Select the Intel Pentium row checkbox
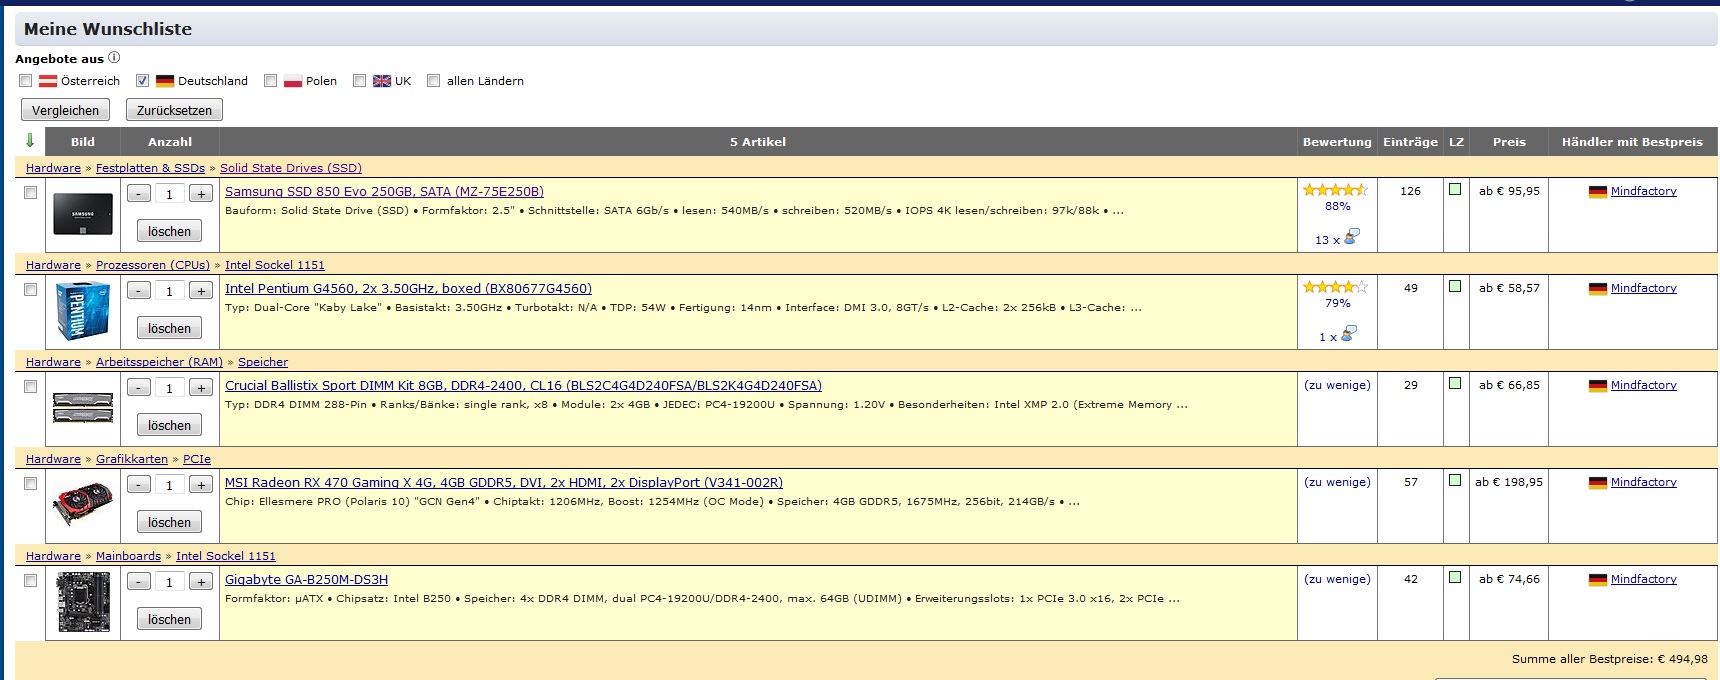Image resolution: width=1720 pixels, height=680 pixels. click(30, 289)
